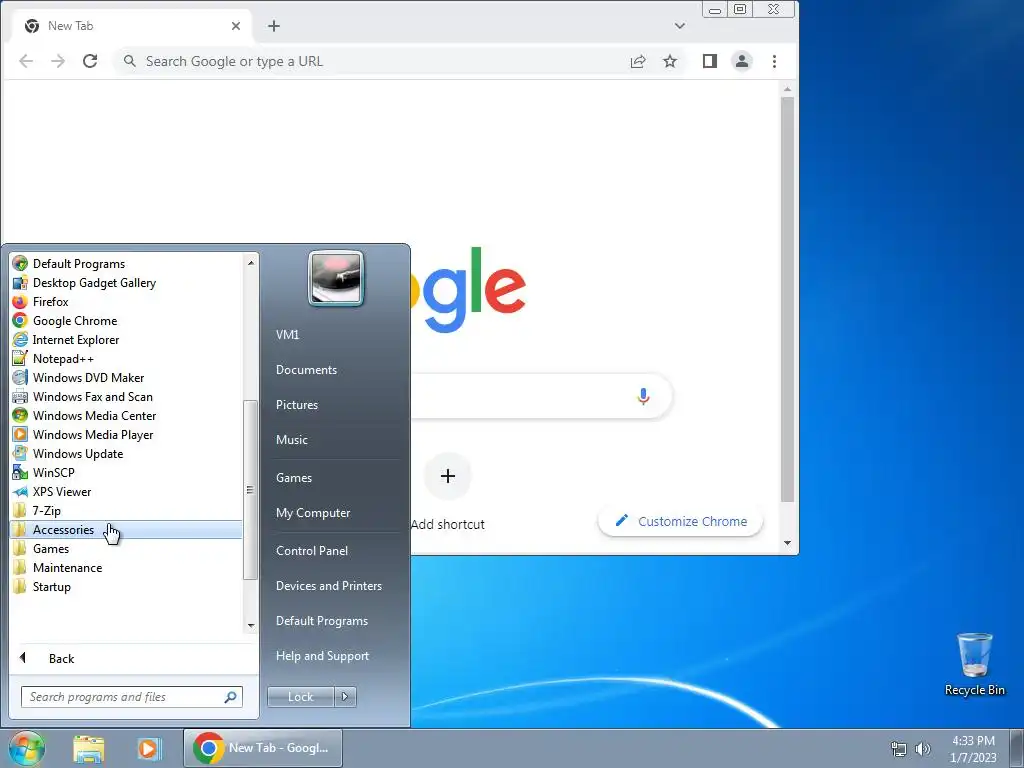
Task: Toggle Chrome side panel
Action: click(710, 61)
